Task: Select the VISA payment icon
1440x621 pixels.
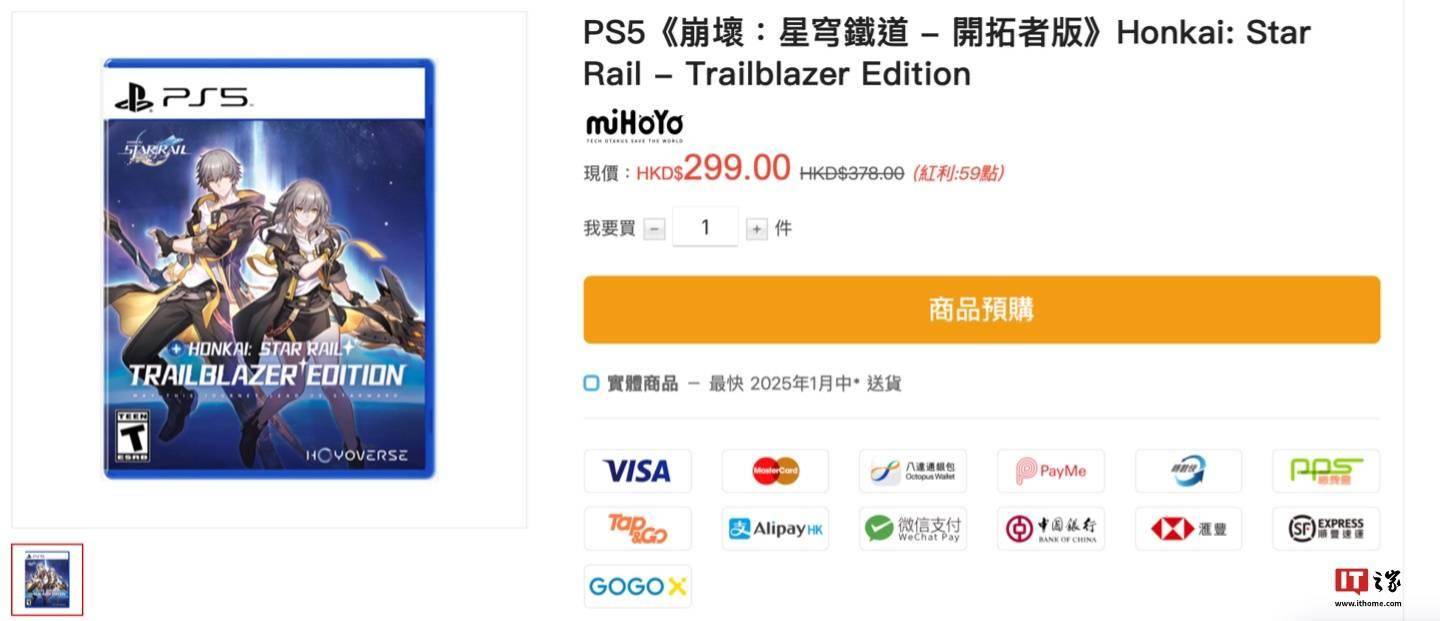Action: 637,471
